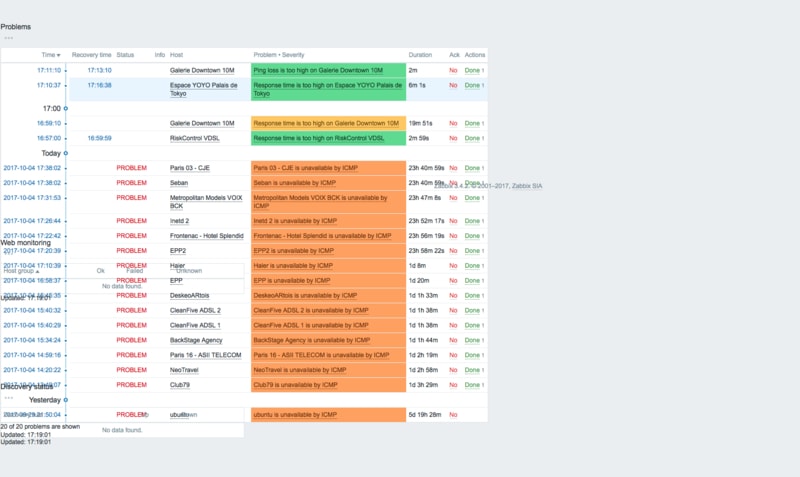800x477 pixels.
Task: Open host CleanFive ADSL 2
Action: click(195, 310)
